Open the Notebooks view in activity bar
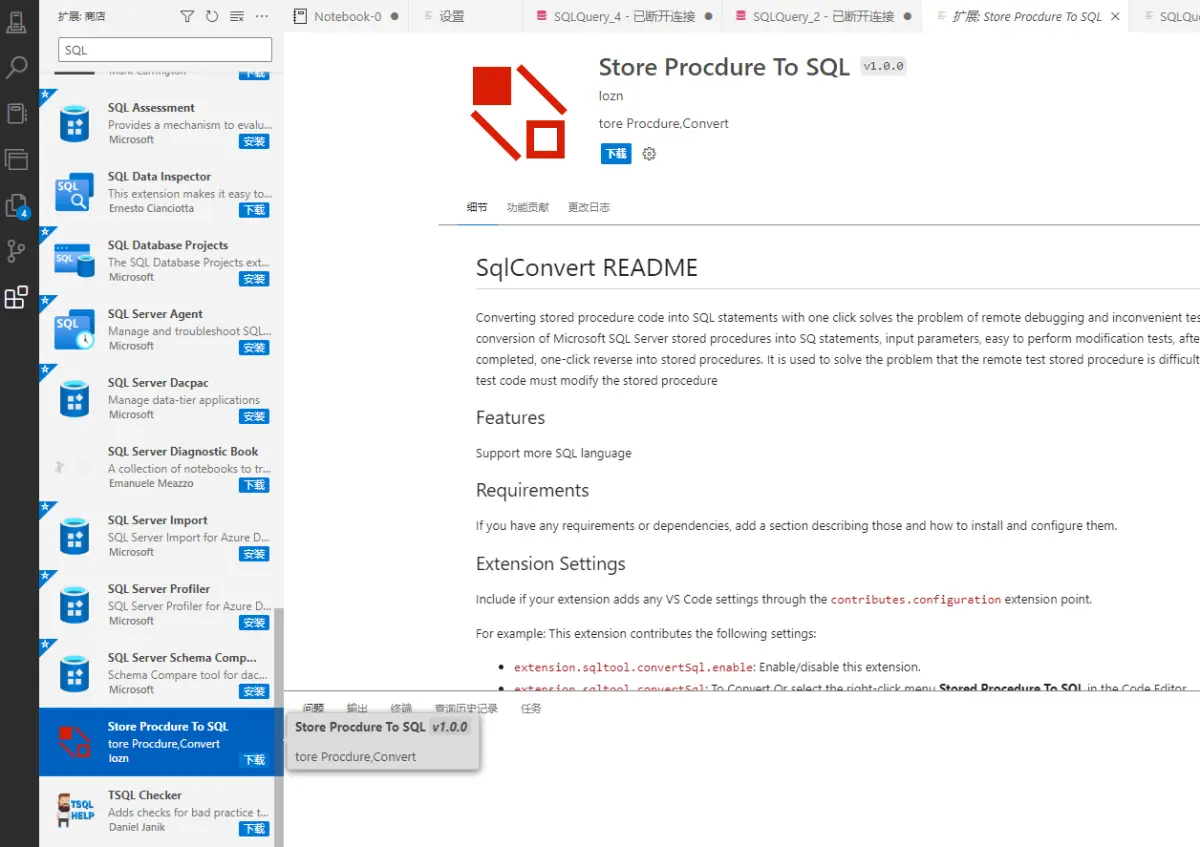This screenshot has width=1200, height=847. pos(17,113)
